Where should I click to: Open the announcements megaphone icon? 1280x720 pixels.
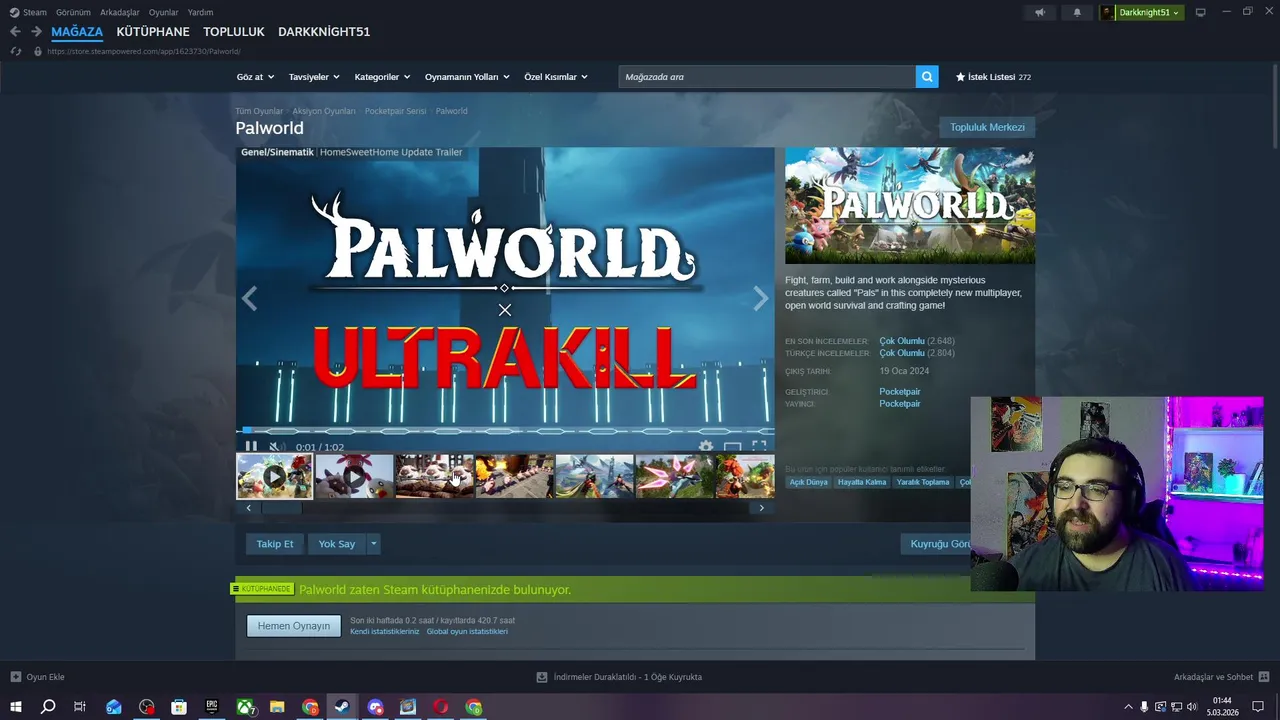(x=1040, y=12)
